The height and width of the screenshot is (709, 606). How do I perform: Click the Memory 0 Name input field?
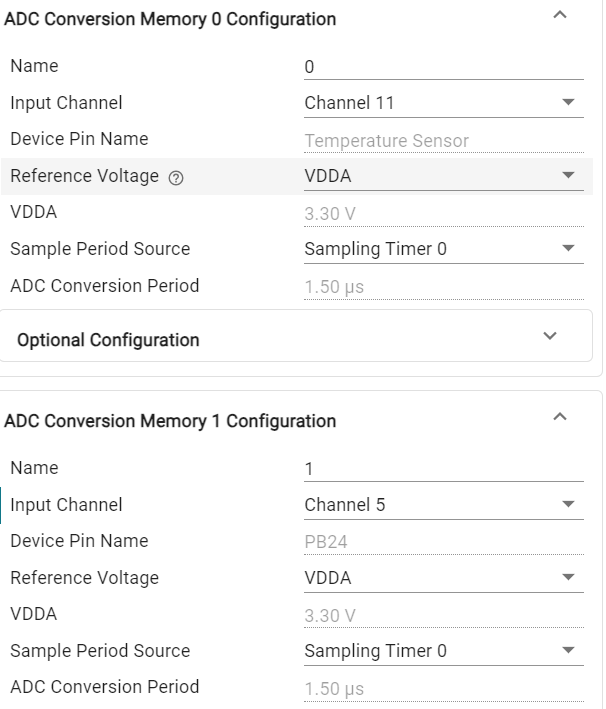pyautogui.click(x=442, y=67)
